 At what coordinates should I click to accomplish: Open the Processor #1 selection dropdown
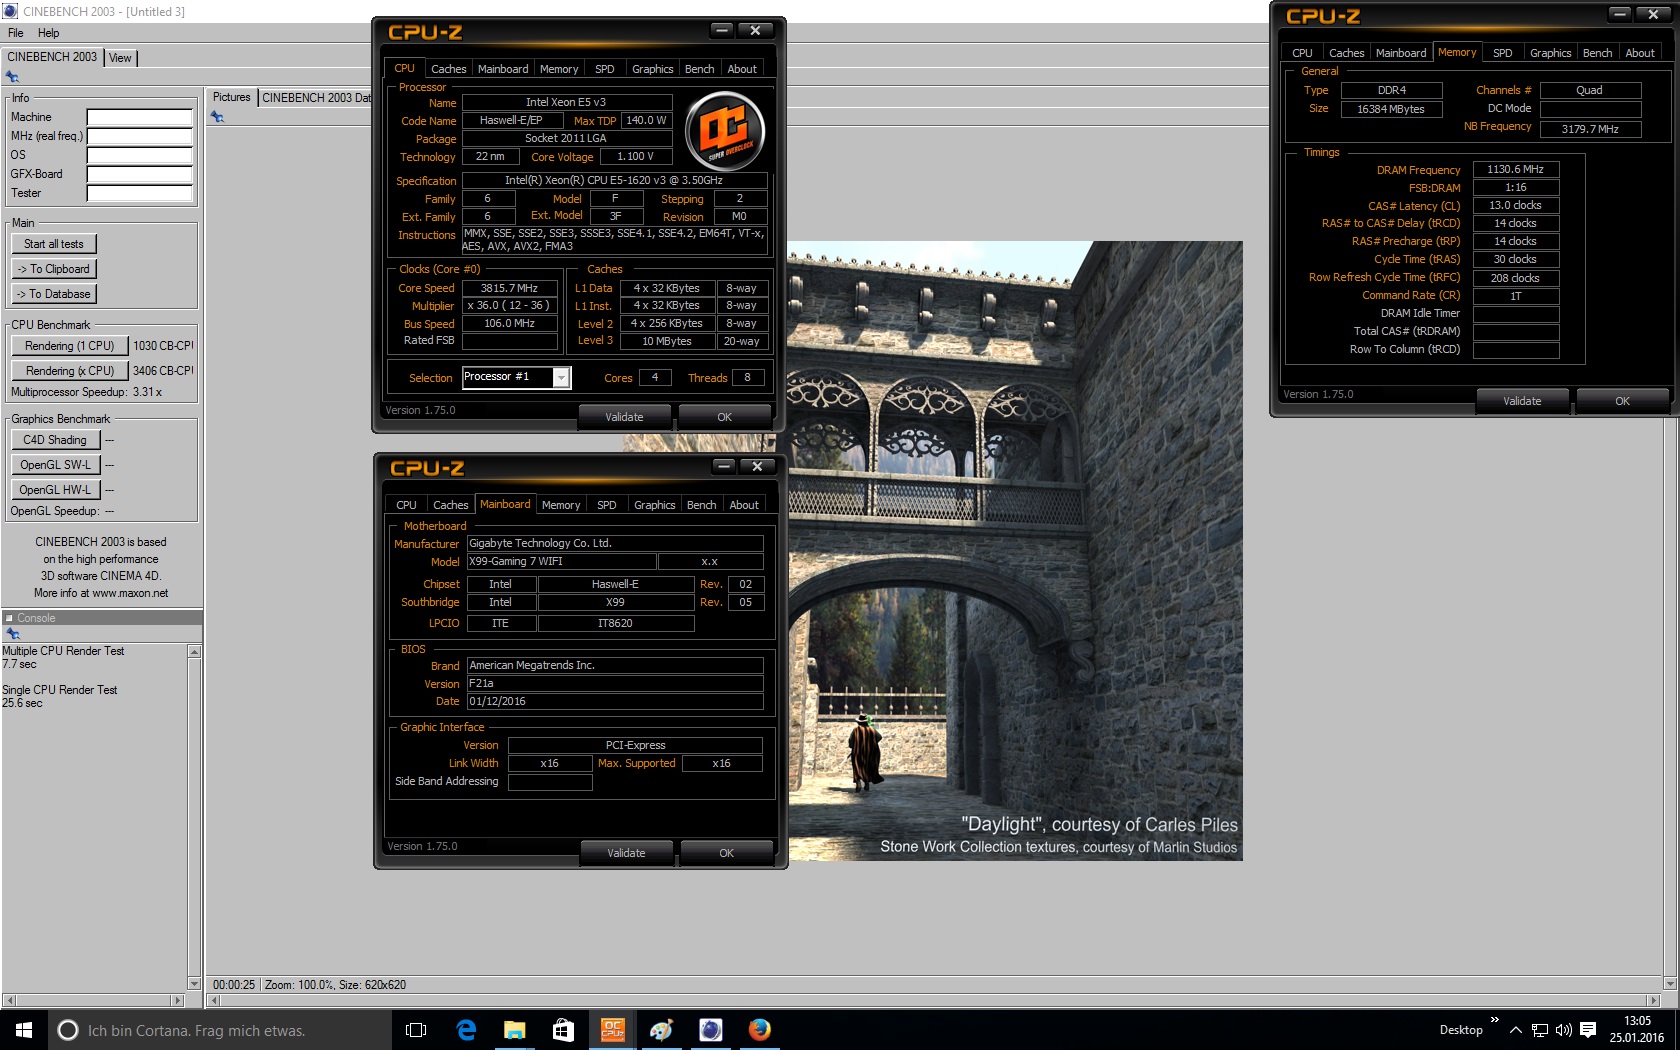point(561,377)
